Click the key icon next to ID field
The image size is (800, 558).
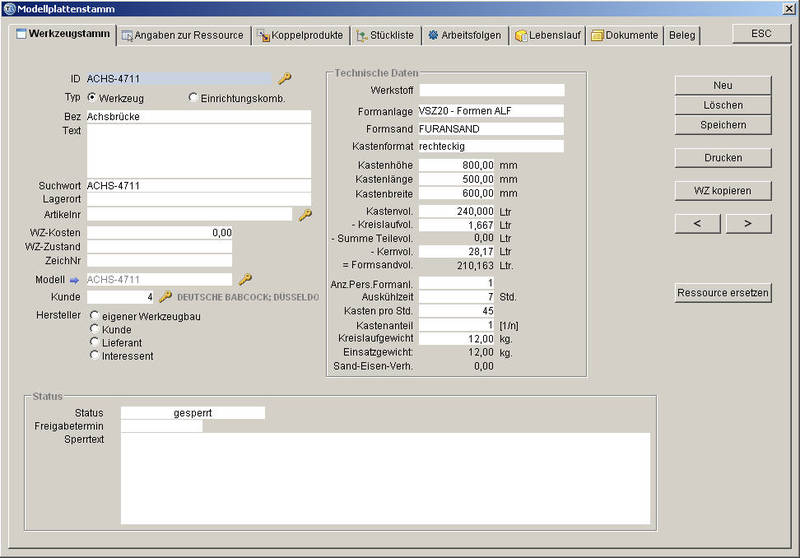(x=284, y=78)
